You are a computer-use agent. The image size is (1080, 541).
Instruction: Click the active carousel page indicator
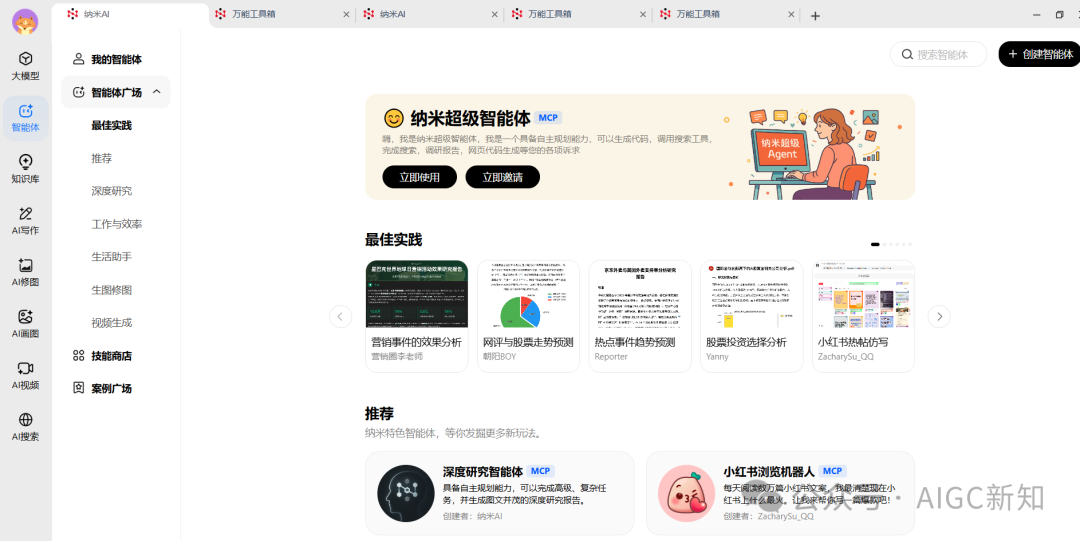click(x=875, y=244)
